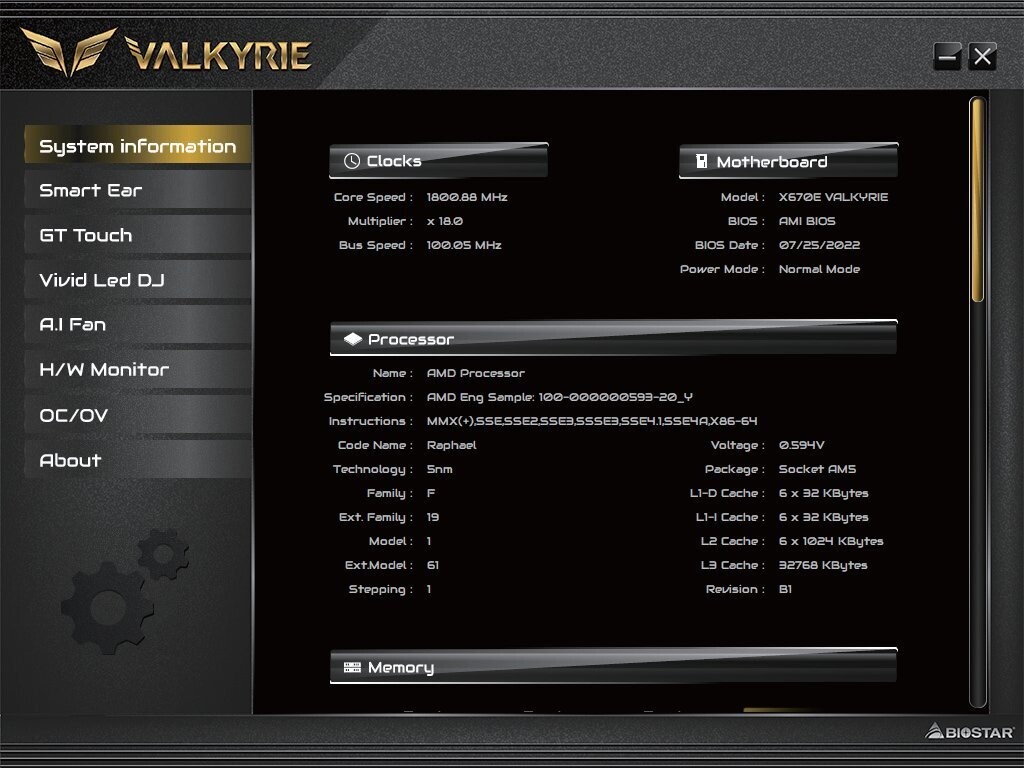
Task: Click the Biostar logo at bottom right
Action: point(968,732)
